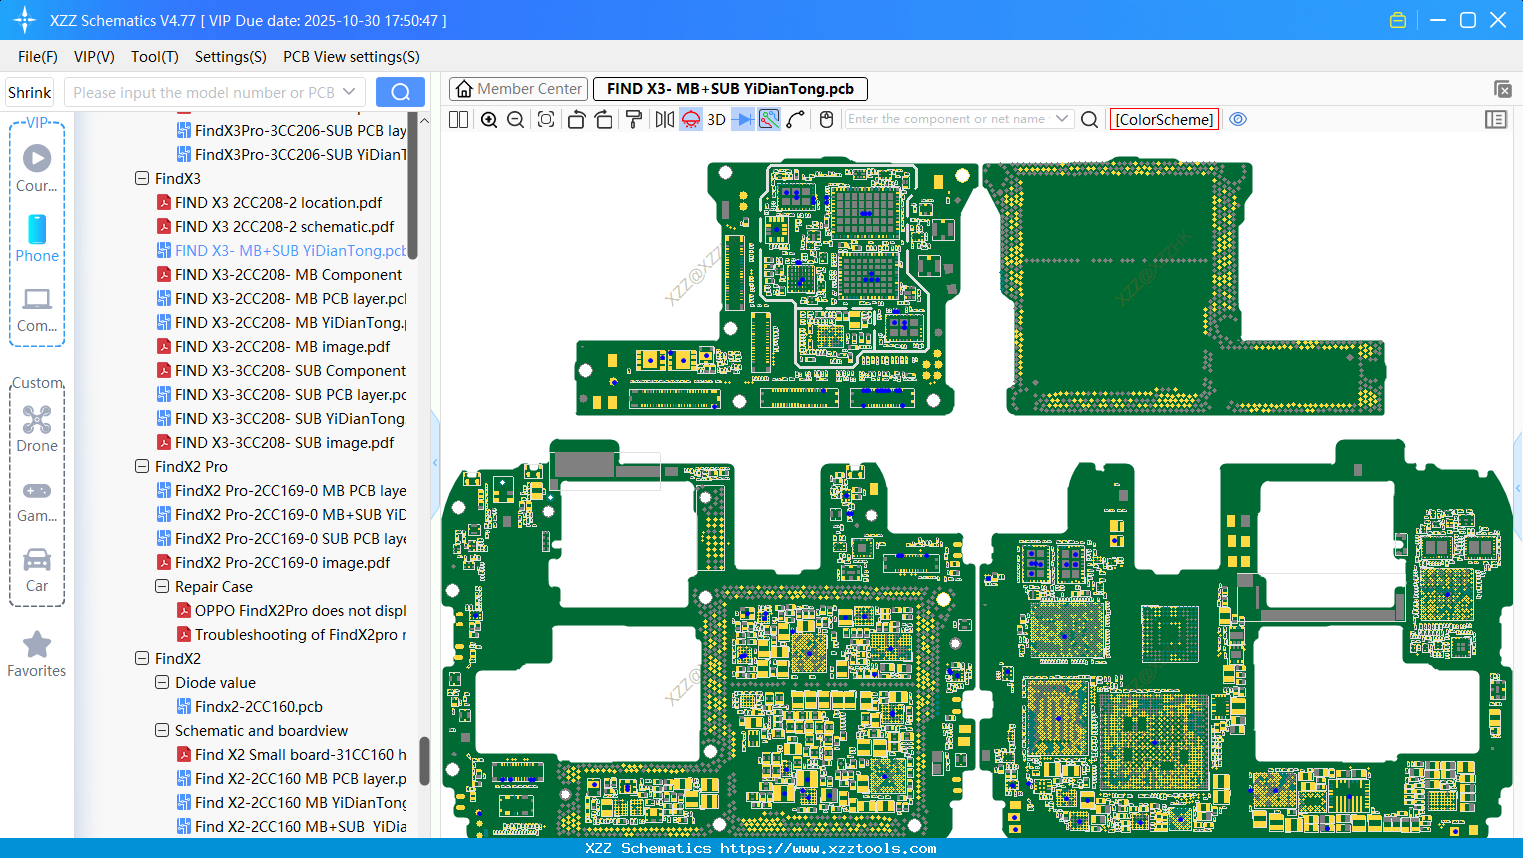Switch to the Member Center tab

pos(518,89)
